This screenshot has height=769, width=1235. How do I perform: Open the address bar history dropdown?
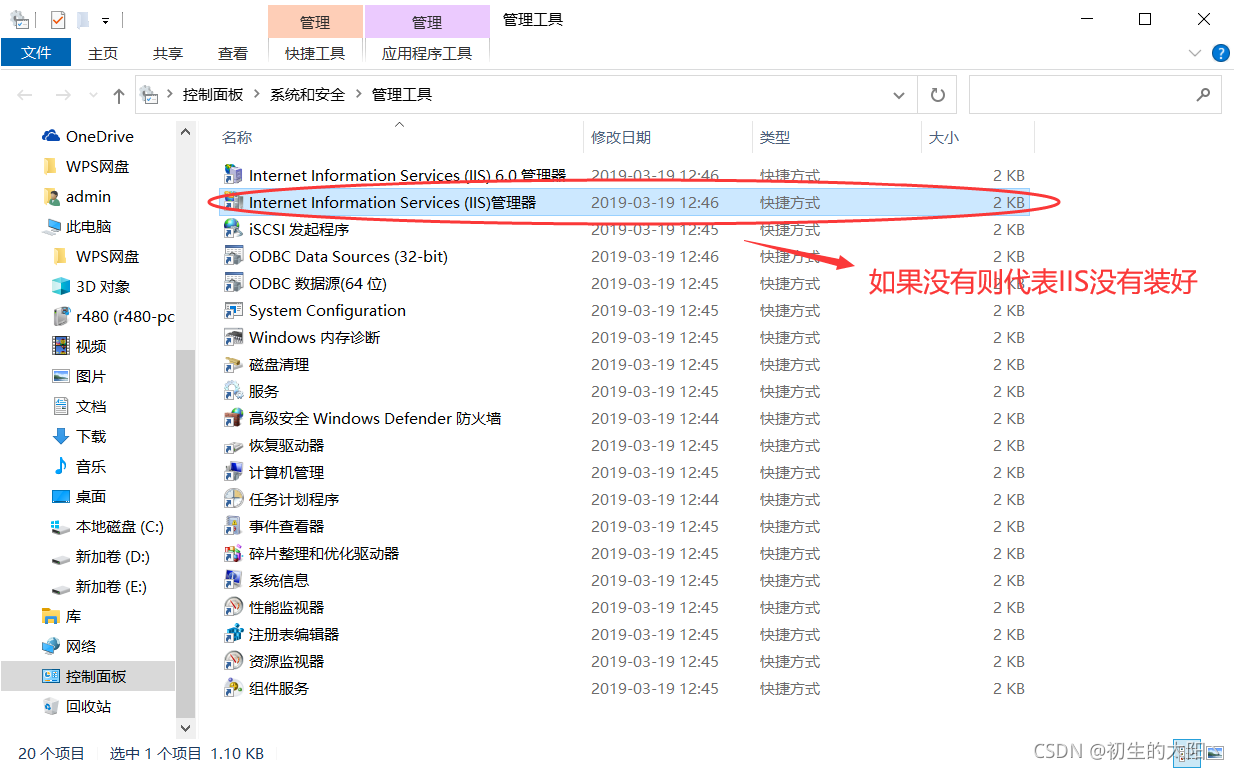[898, 95]
